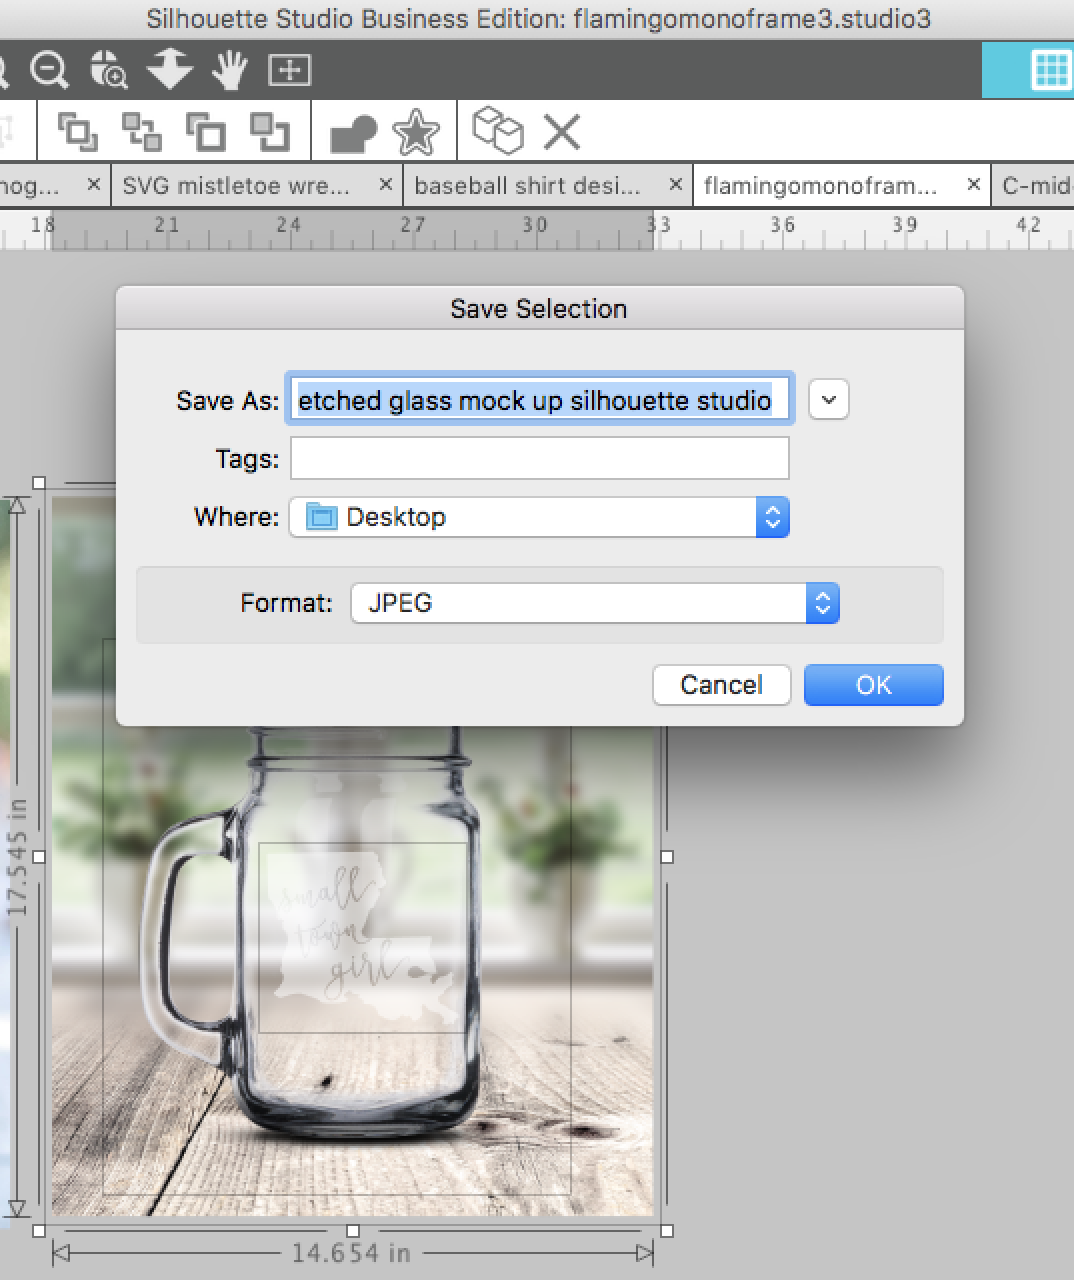Click the Fit to Page icon

289,70
